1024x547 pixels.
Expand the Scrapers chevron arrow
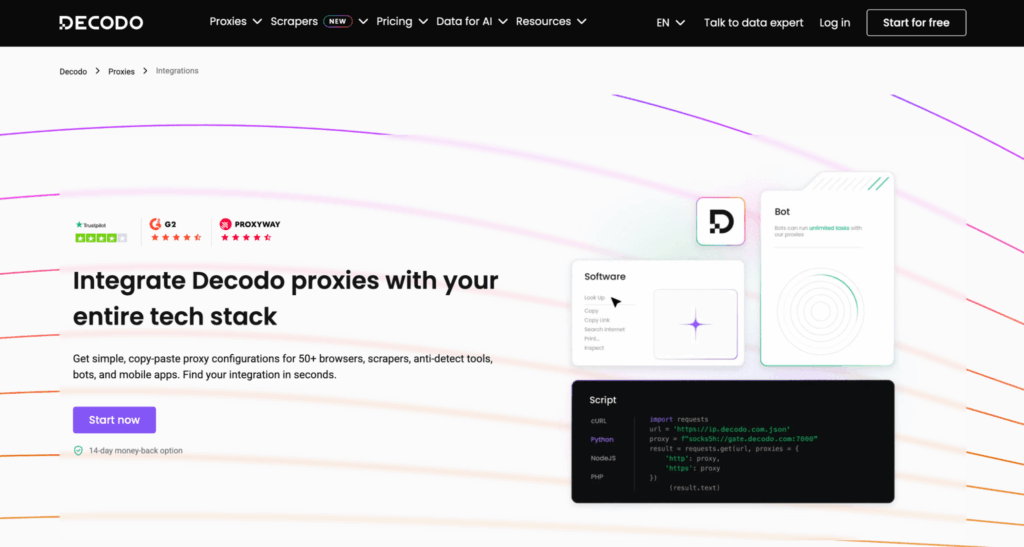[x=363, y=22]
